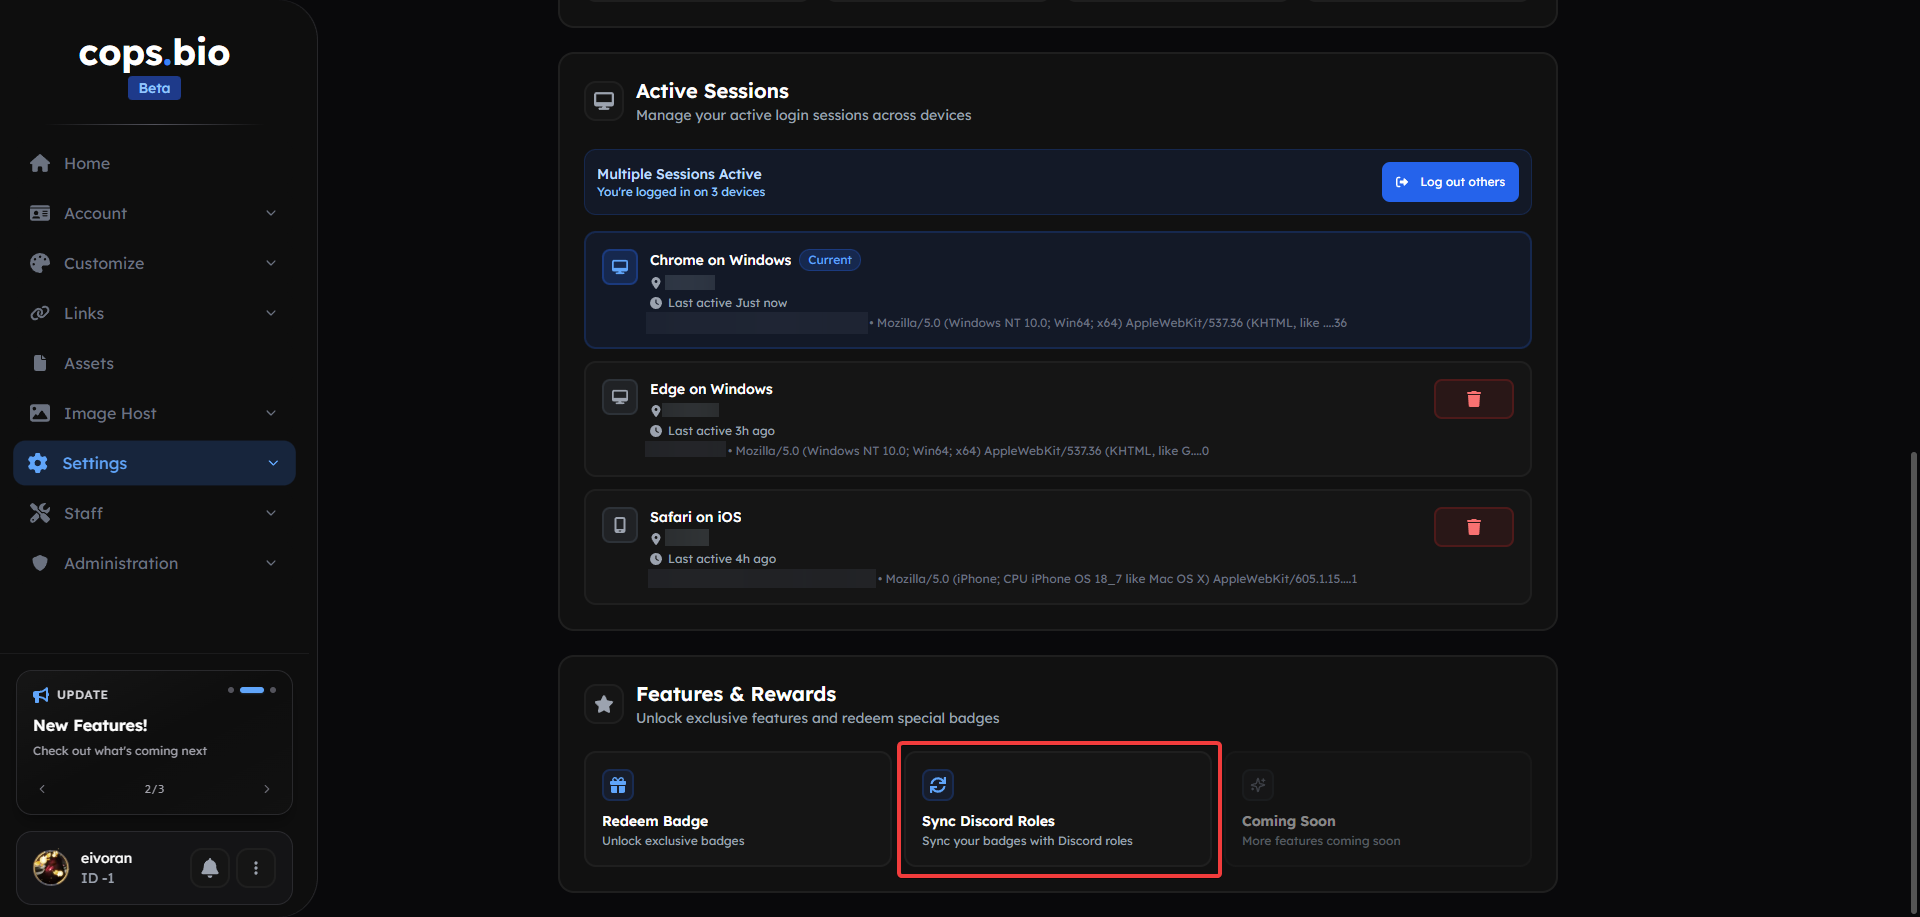Viewport: 1920px width, 917px height.
Task: Click the Assets document icon
Action: pos(40,363)
